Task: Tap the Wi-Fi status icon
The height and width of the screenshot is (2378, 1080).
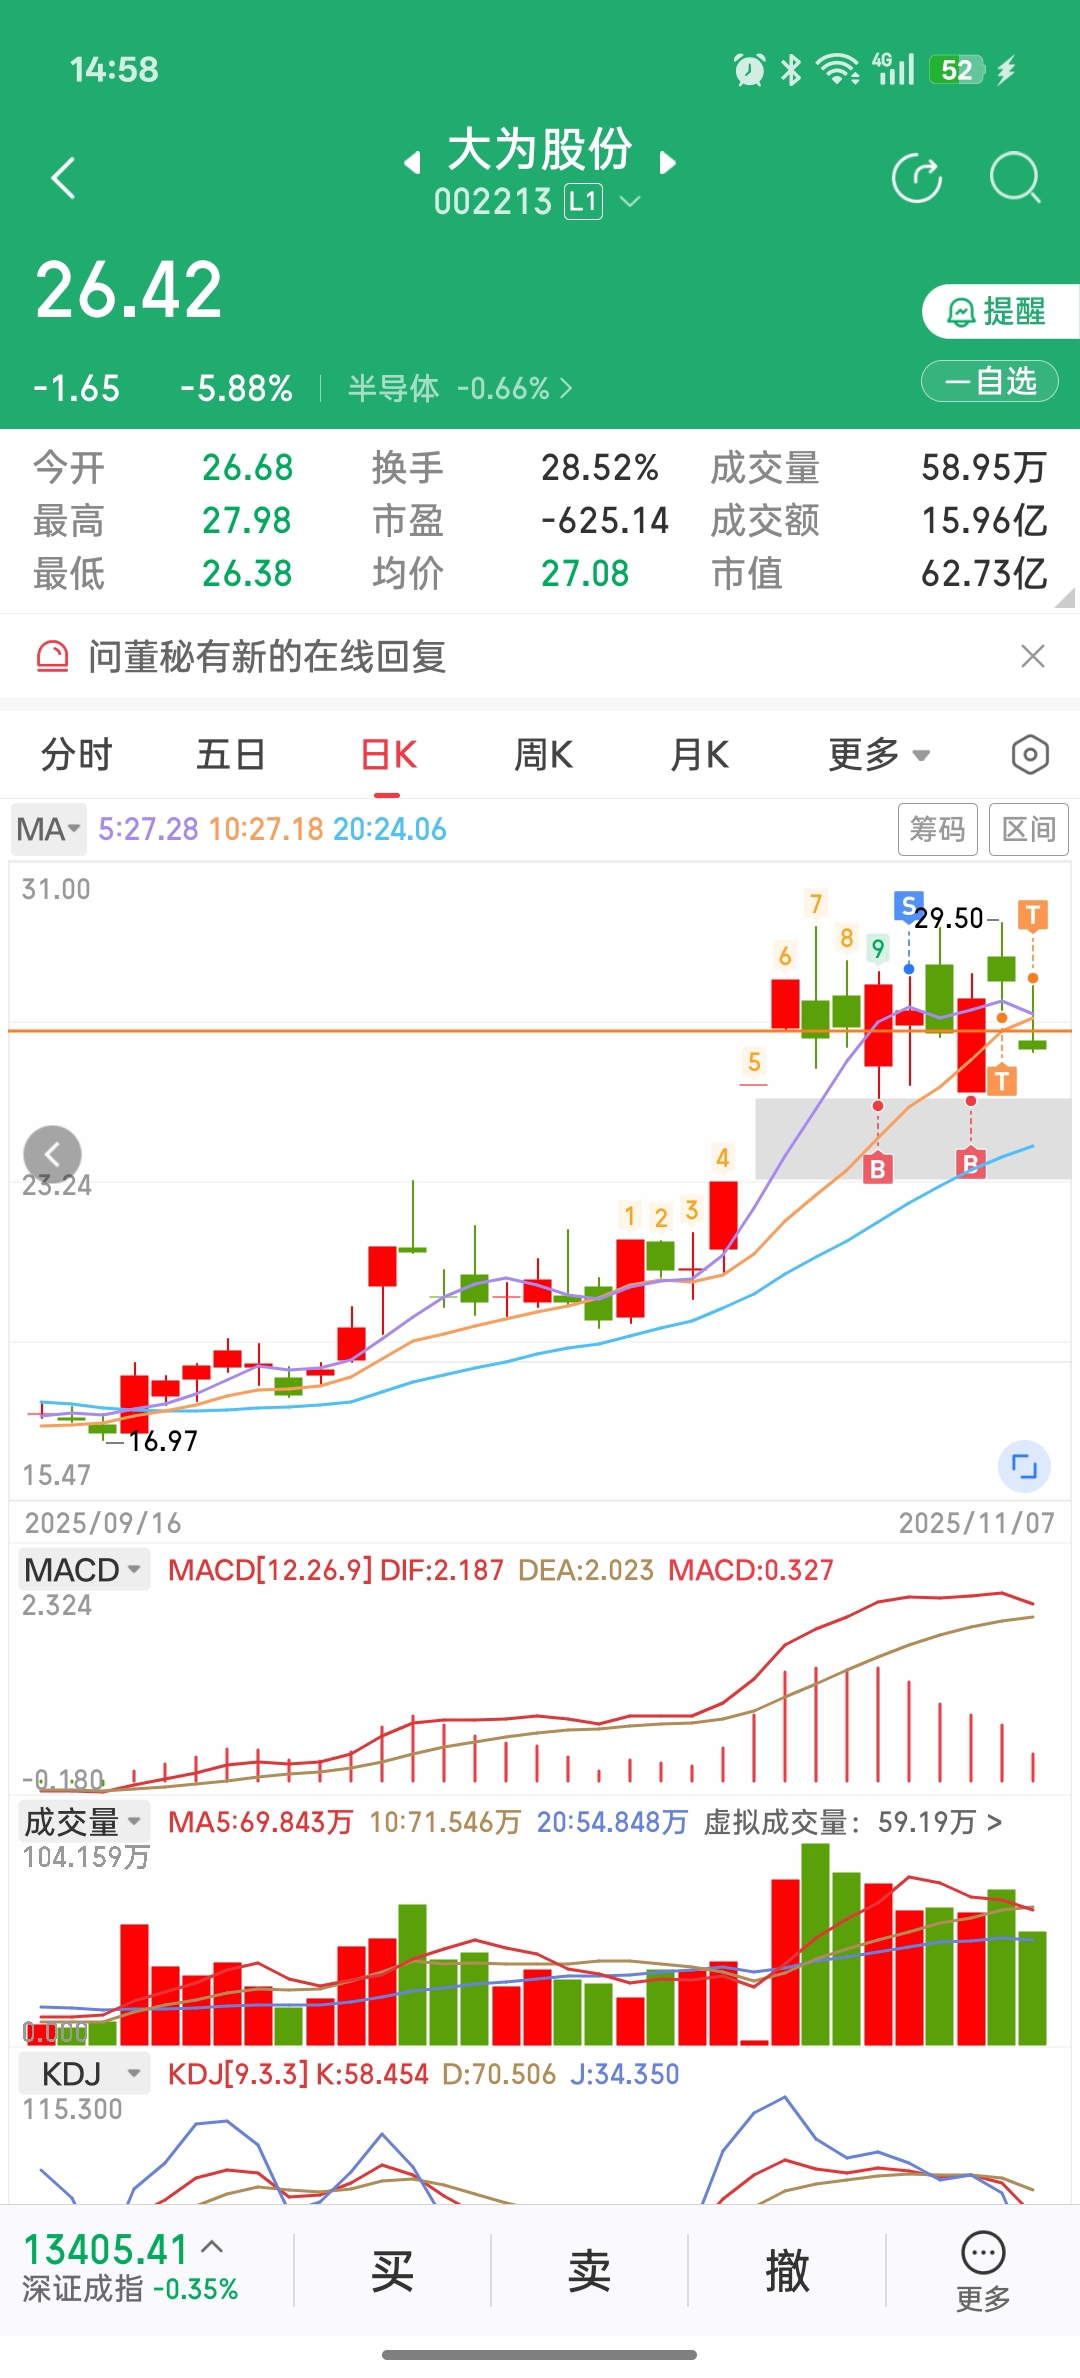Action: pos(837,69)
